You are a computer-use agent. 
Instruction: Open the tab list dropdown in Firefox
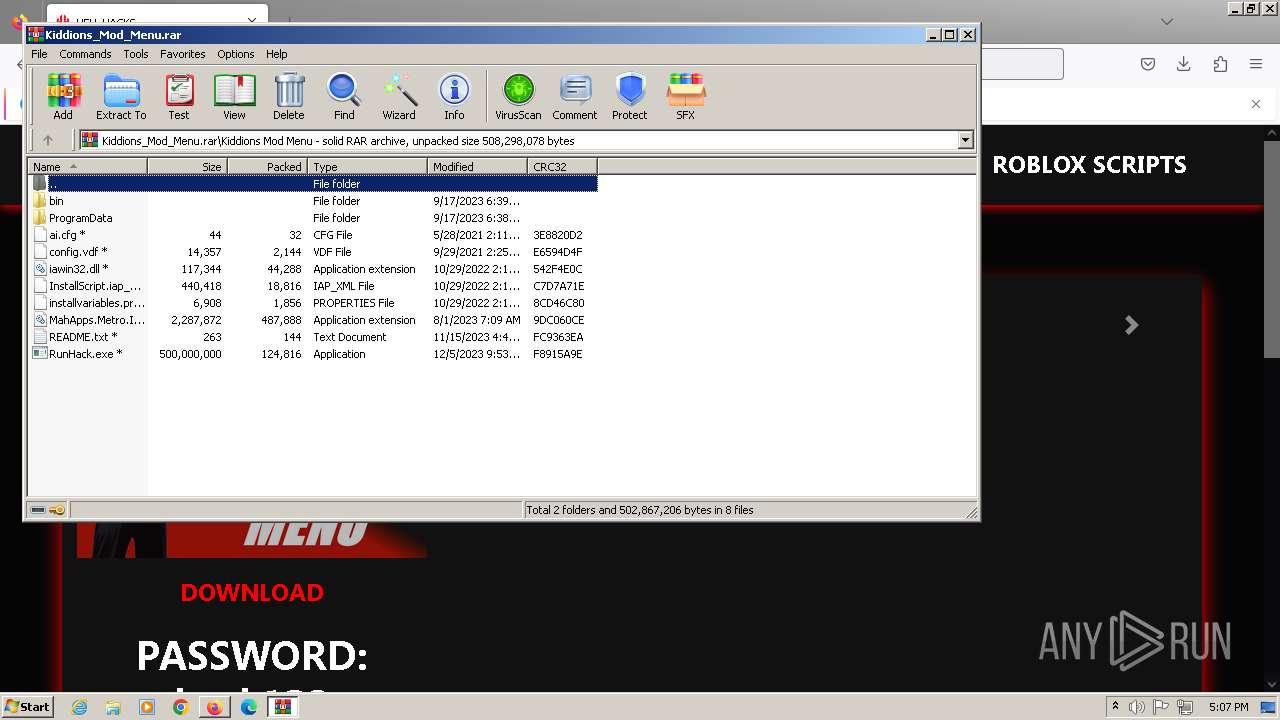point(1167,21)
